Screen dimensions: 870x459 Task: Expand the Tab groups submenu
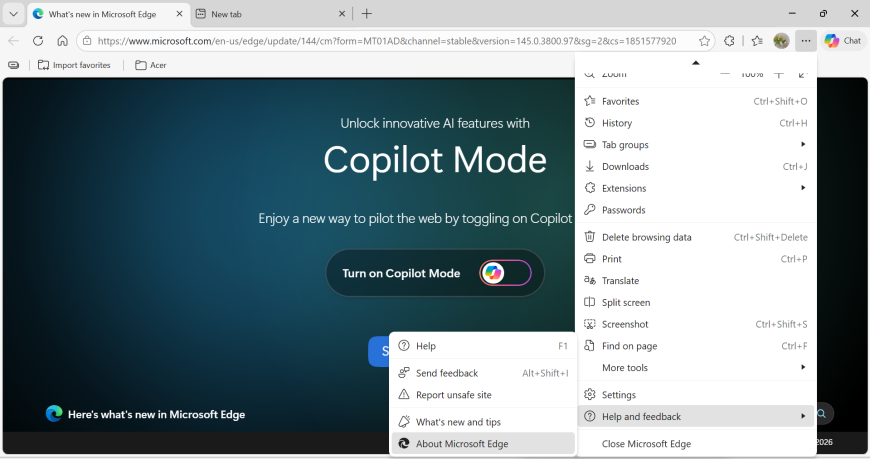pyautogui.click(x=696, y=145)
